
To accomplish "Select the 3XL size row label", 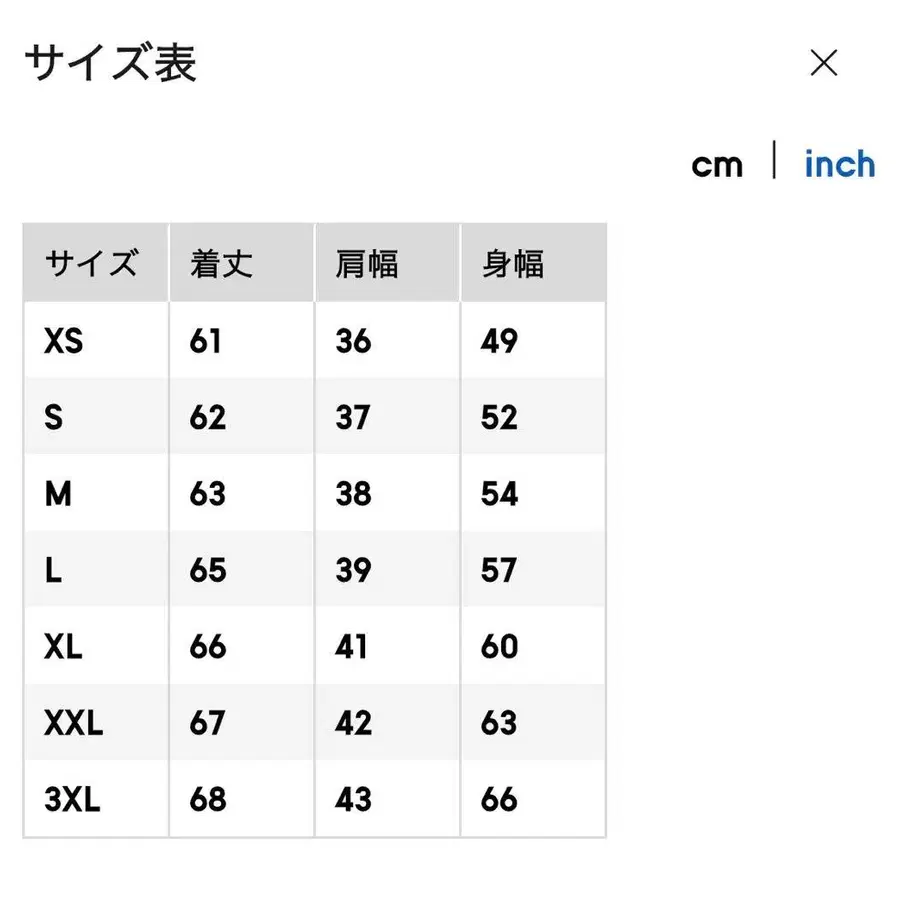I will point(71,798).
